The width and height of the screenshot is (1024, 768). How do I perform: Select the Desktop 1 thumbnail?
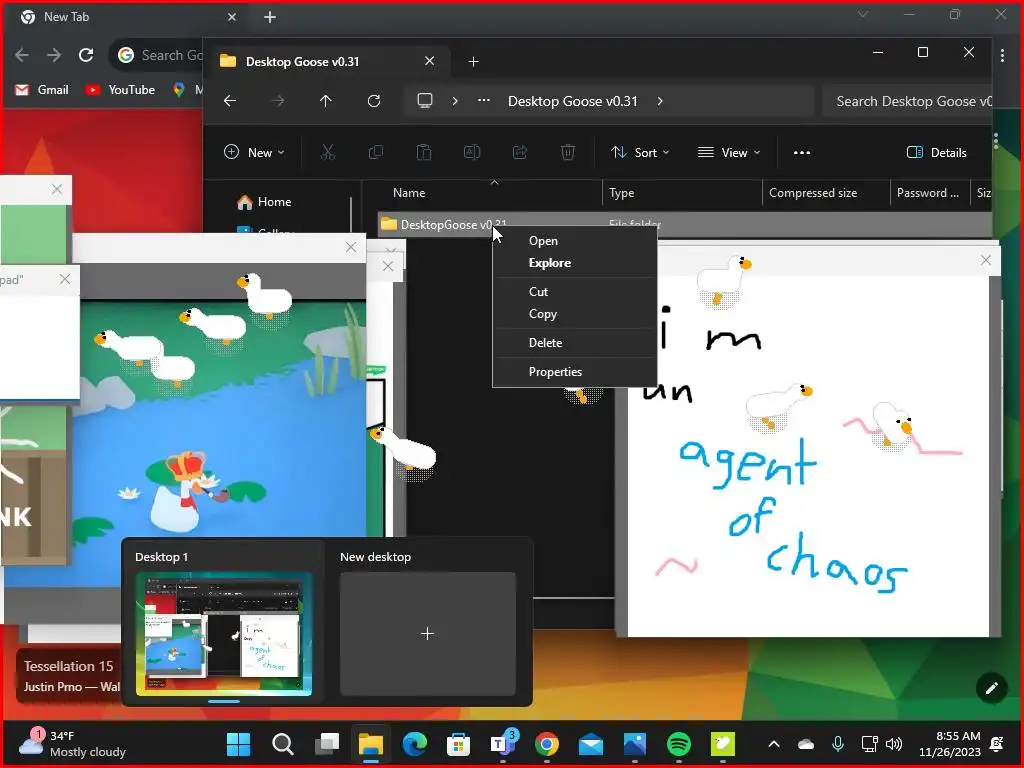pos(224,634)
